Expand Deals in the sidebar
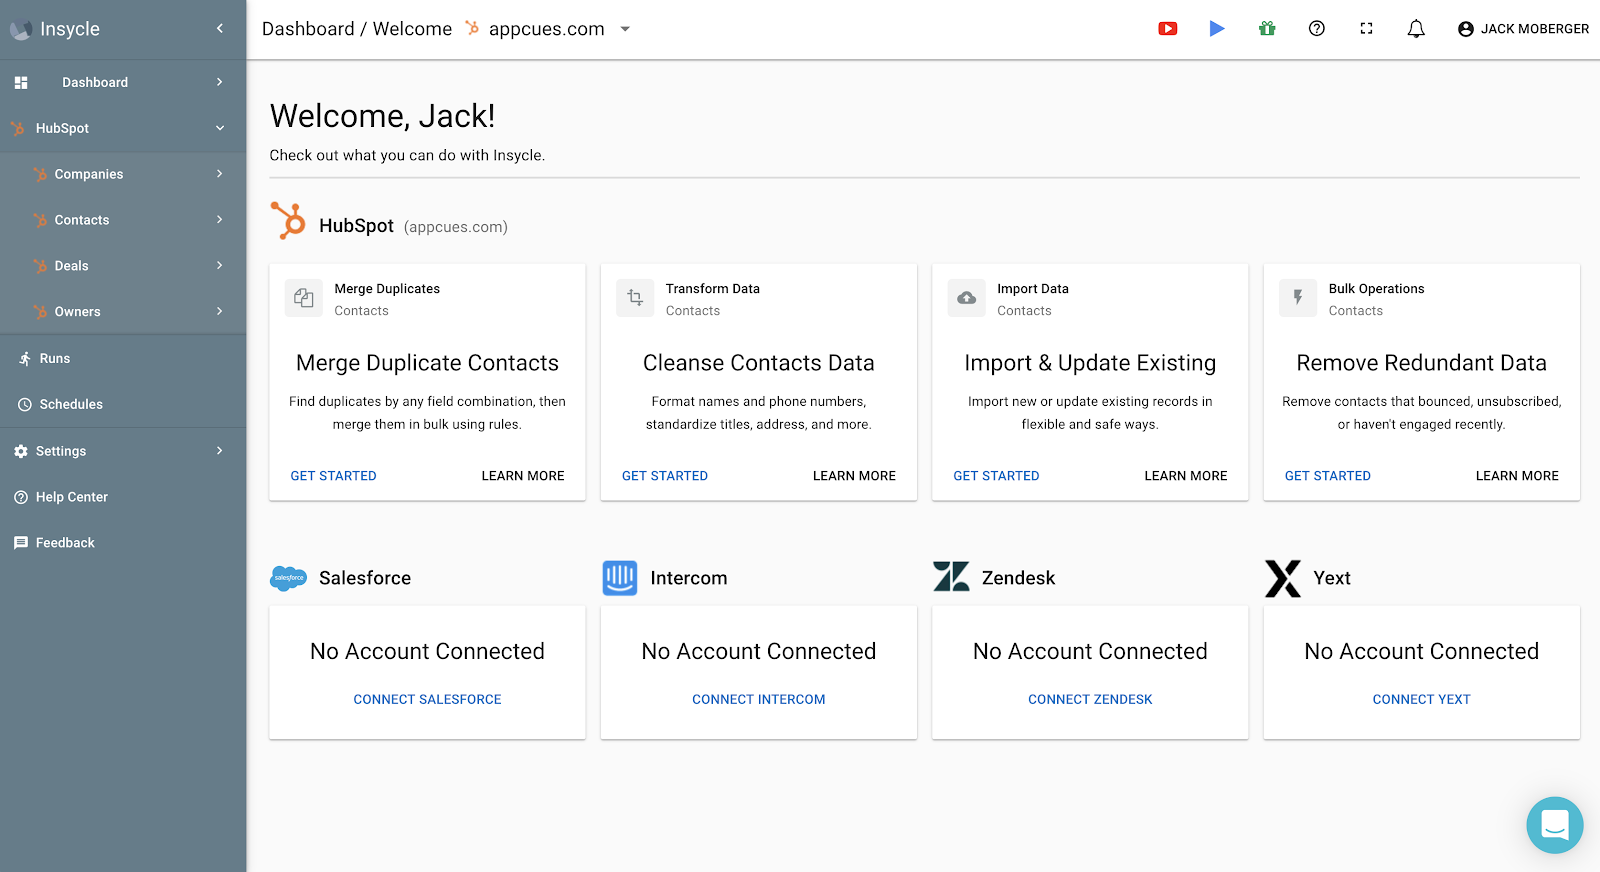The width and height of the screenshot is (1600, 872). pyautogui.click(x=123, y=266)
